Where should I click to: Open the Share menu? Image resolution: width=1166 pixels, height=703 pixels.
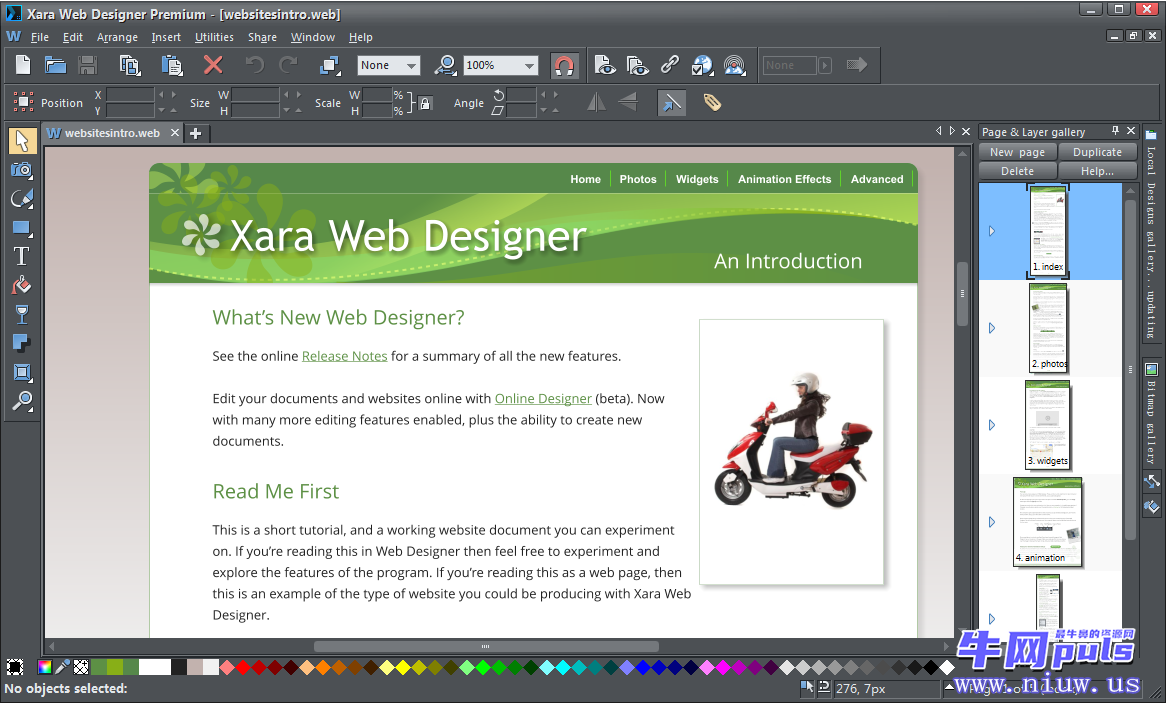click(x=262, y=37)
